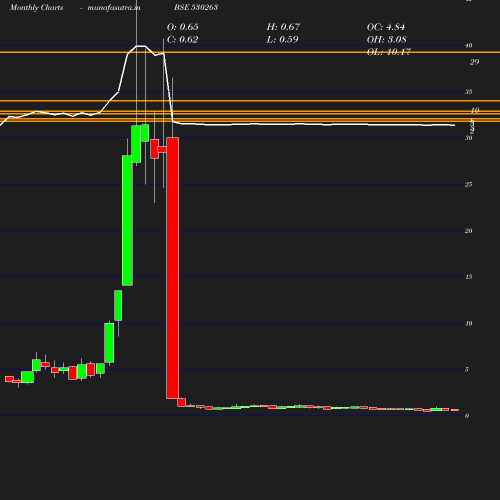Select the high value "H: 0.67"
Screen dimensions: 500x500
coord(283,27)
